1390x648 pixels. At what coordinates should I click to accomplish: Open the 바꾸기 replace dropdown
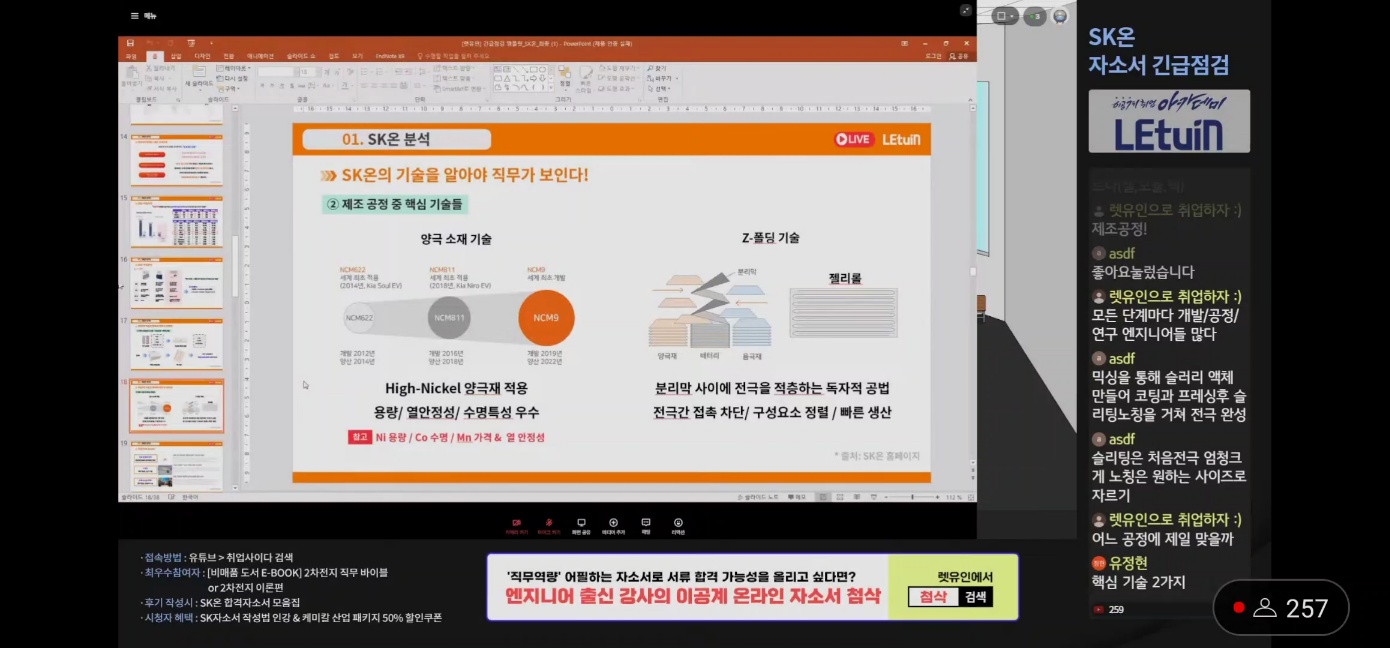point(664,78)
